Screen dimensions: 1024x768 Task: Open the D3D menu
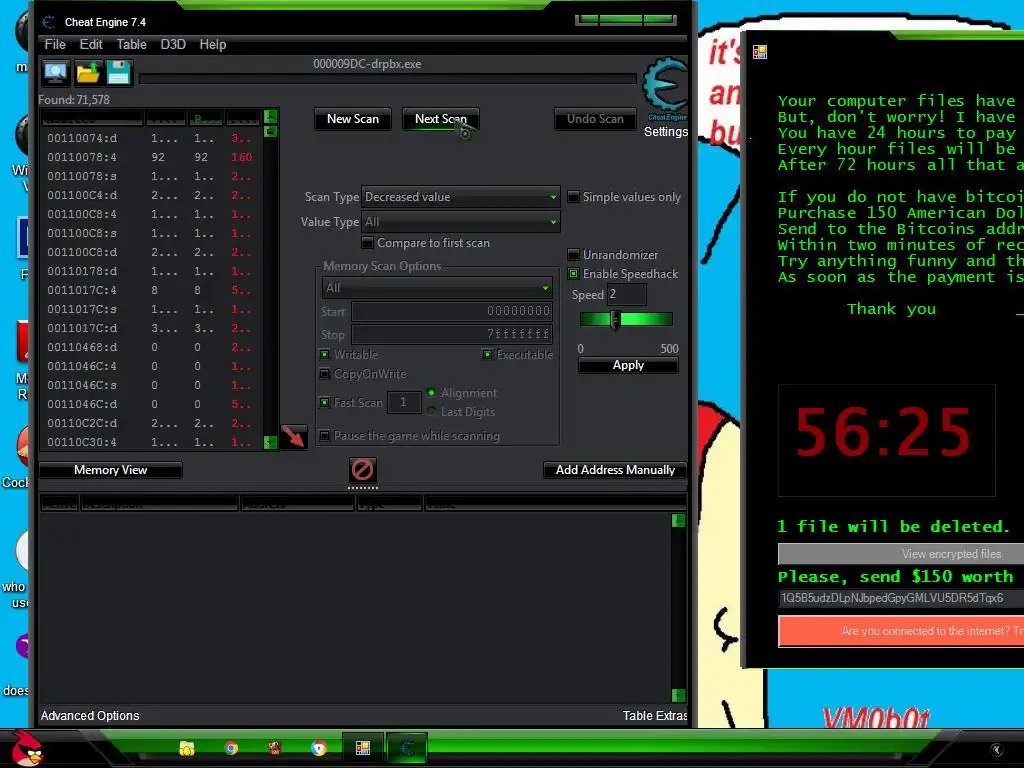click(173, 44)
